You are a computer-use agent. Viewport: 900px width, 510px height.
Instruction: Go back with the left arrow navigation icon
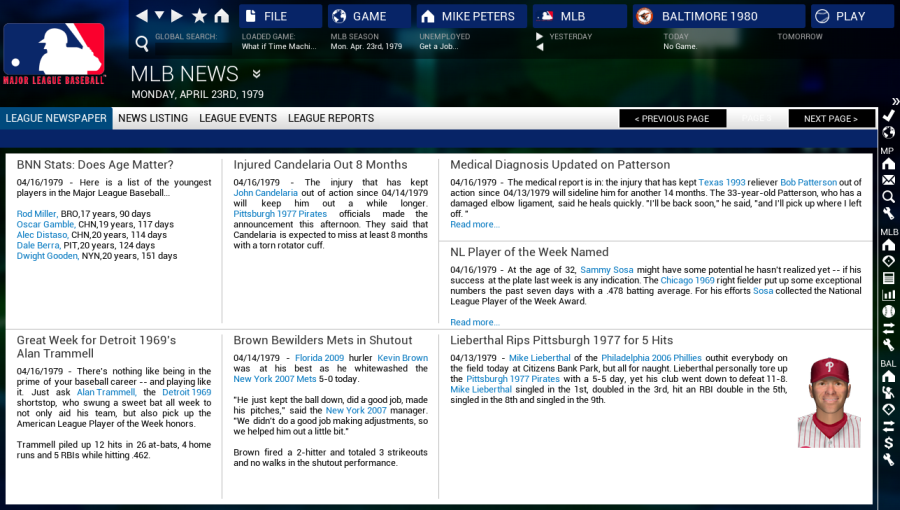point(141,15)
